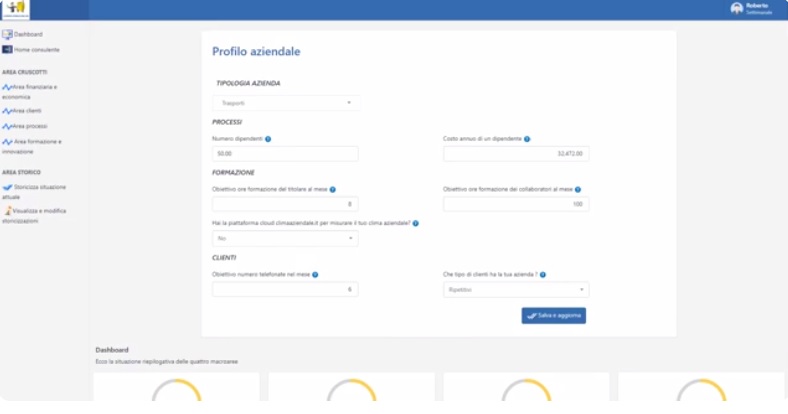Go to Home consulente in the sidebar
The height and width of the screenshot is (414, 788).
(x=36, y=49)
